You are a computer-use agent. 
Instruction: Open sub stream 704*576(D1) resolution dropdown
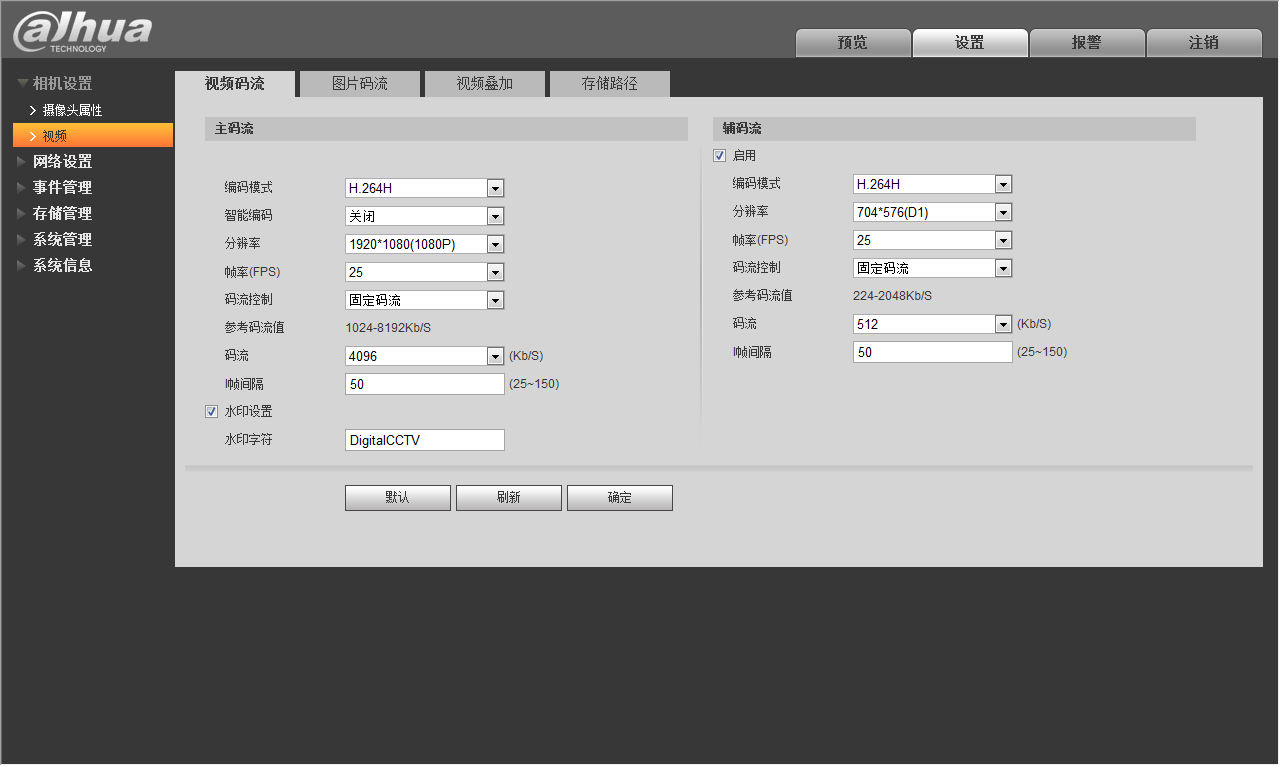(933, 212)
